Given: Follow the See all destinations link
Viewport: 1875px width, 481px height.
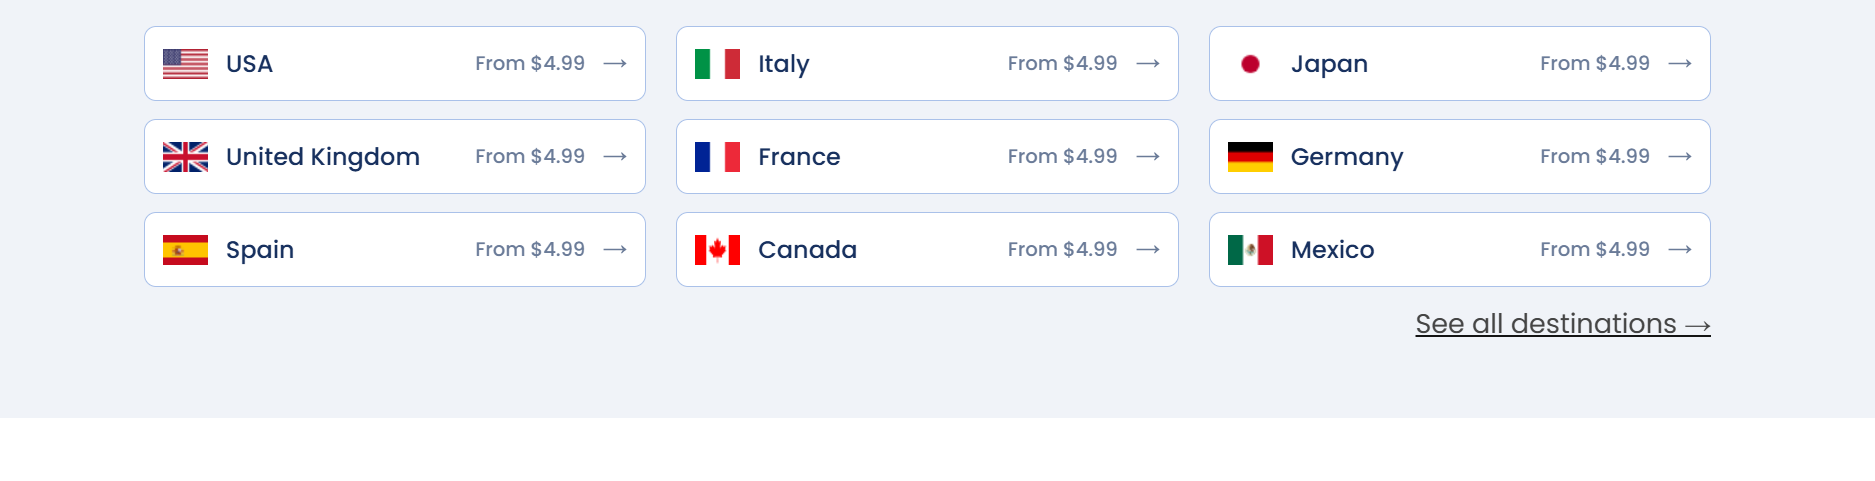Looking at the screenshot, I should point(1563,324).
